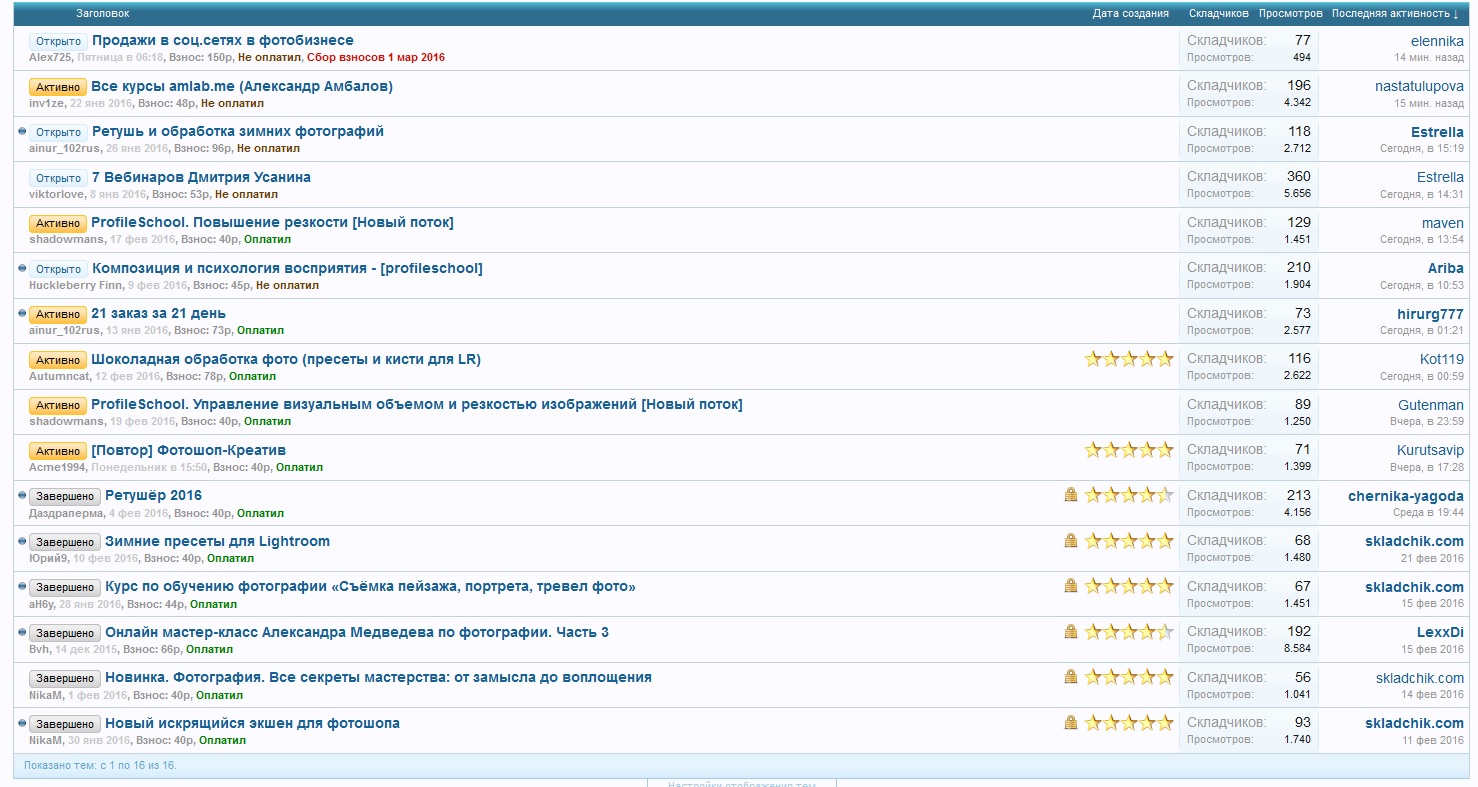This screenshot has height=787, width=1478.
Task: Click lock icon on Ретушёр 2016 row
Action: pyautogui.click(x=1071, y=495)
